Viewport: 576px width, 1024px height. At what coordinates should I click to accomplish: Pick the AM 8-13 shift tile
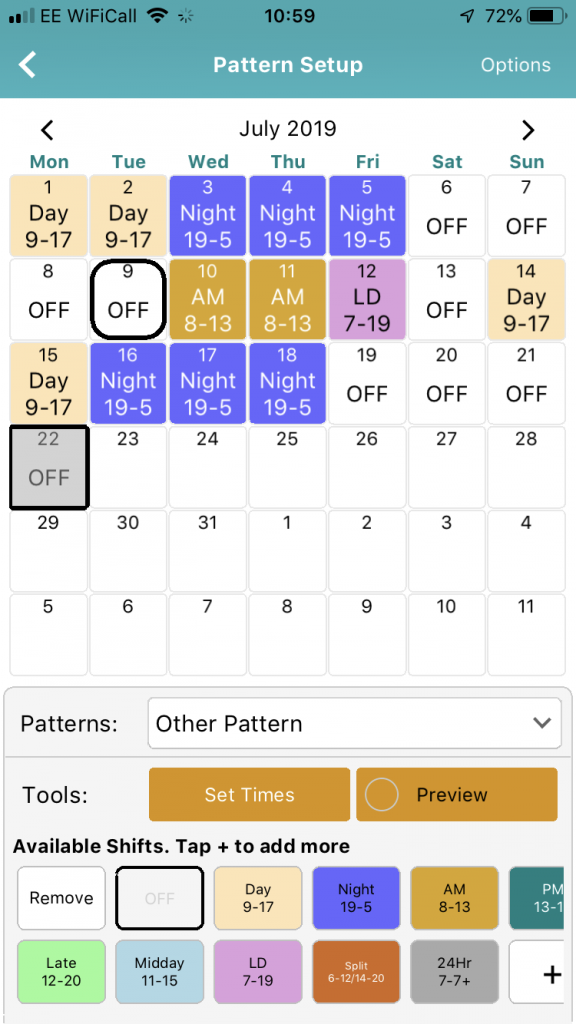click(454, 898)
